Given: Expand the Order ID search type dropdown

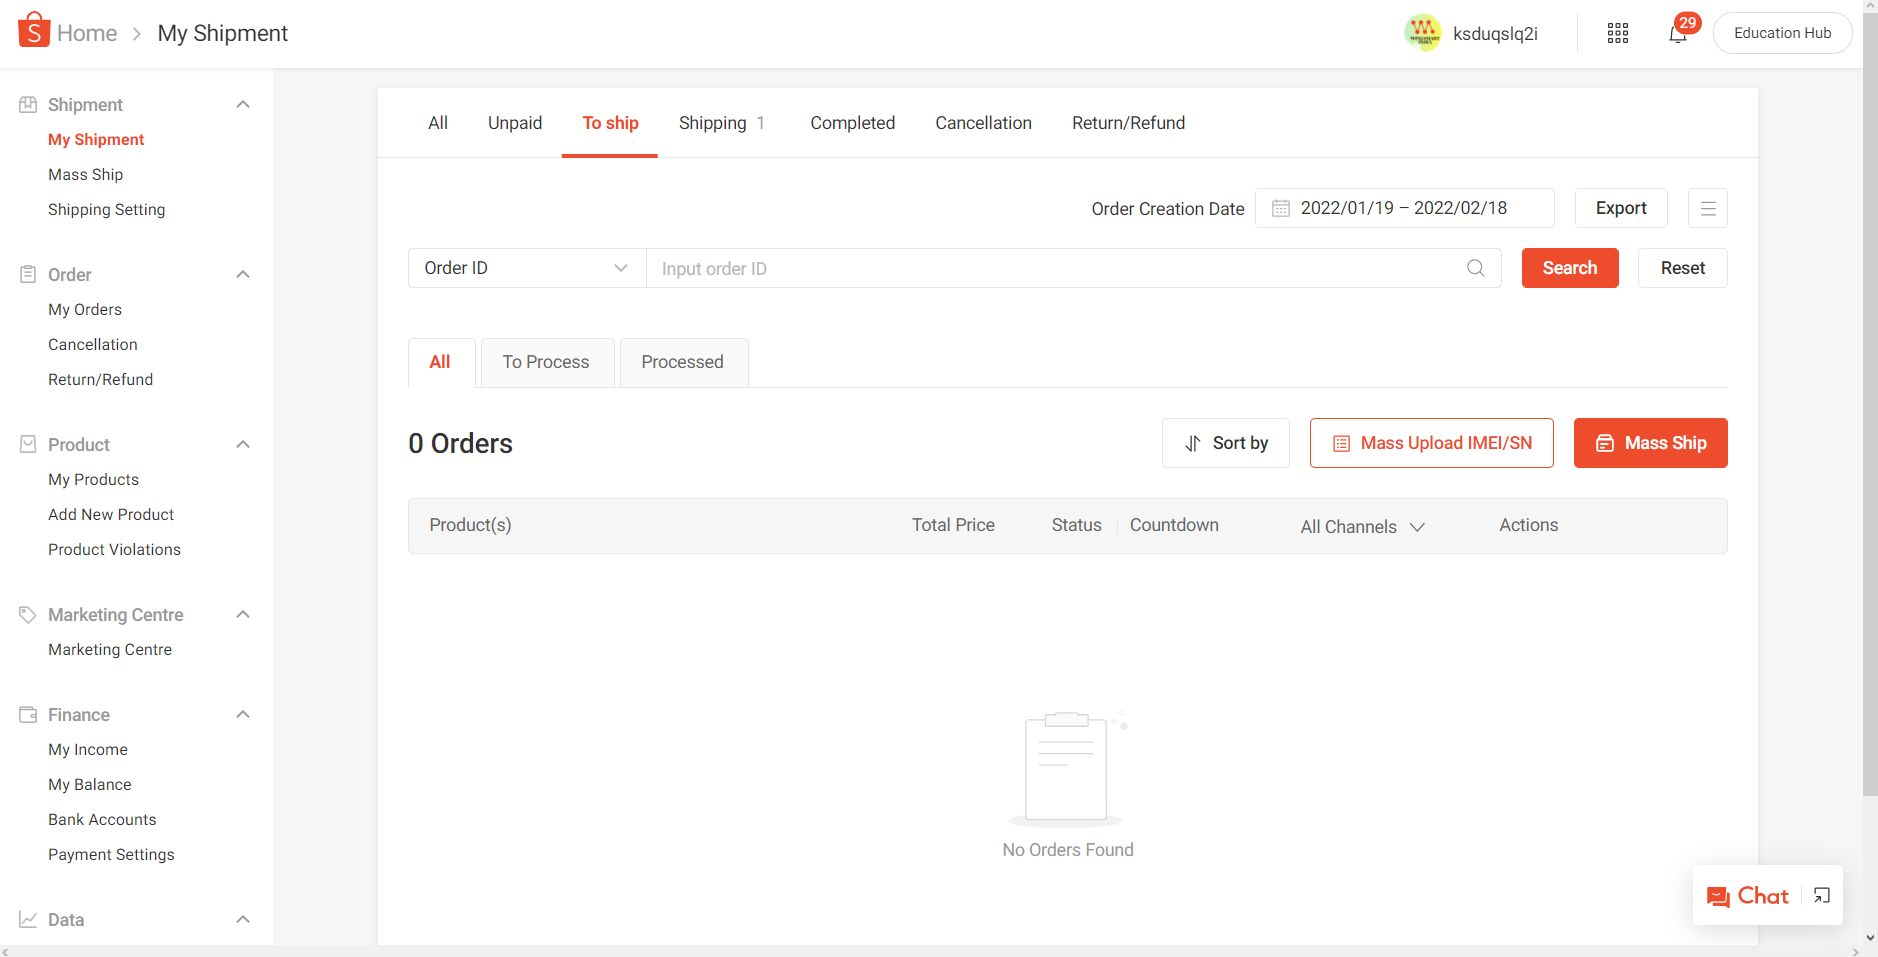Looking at the screenshot, I should 621,268.
